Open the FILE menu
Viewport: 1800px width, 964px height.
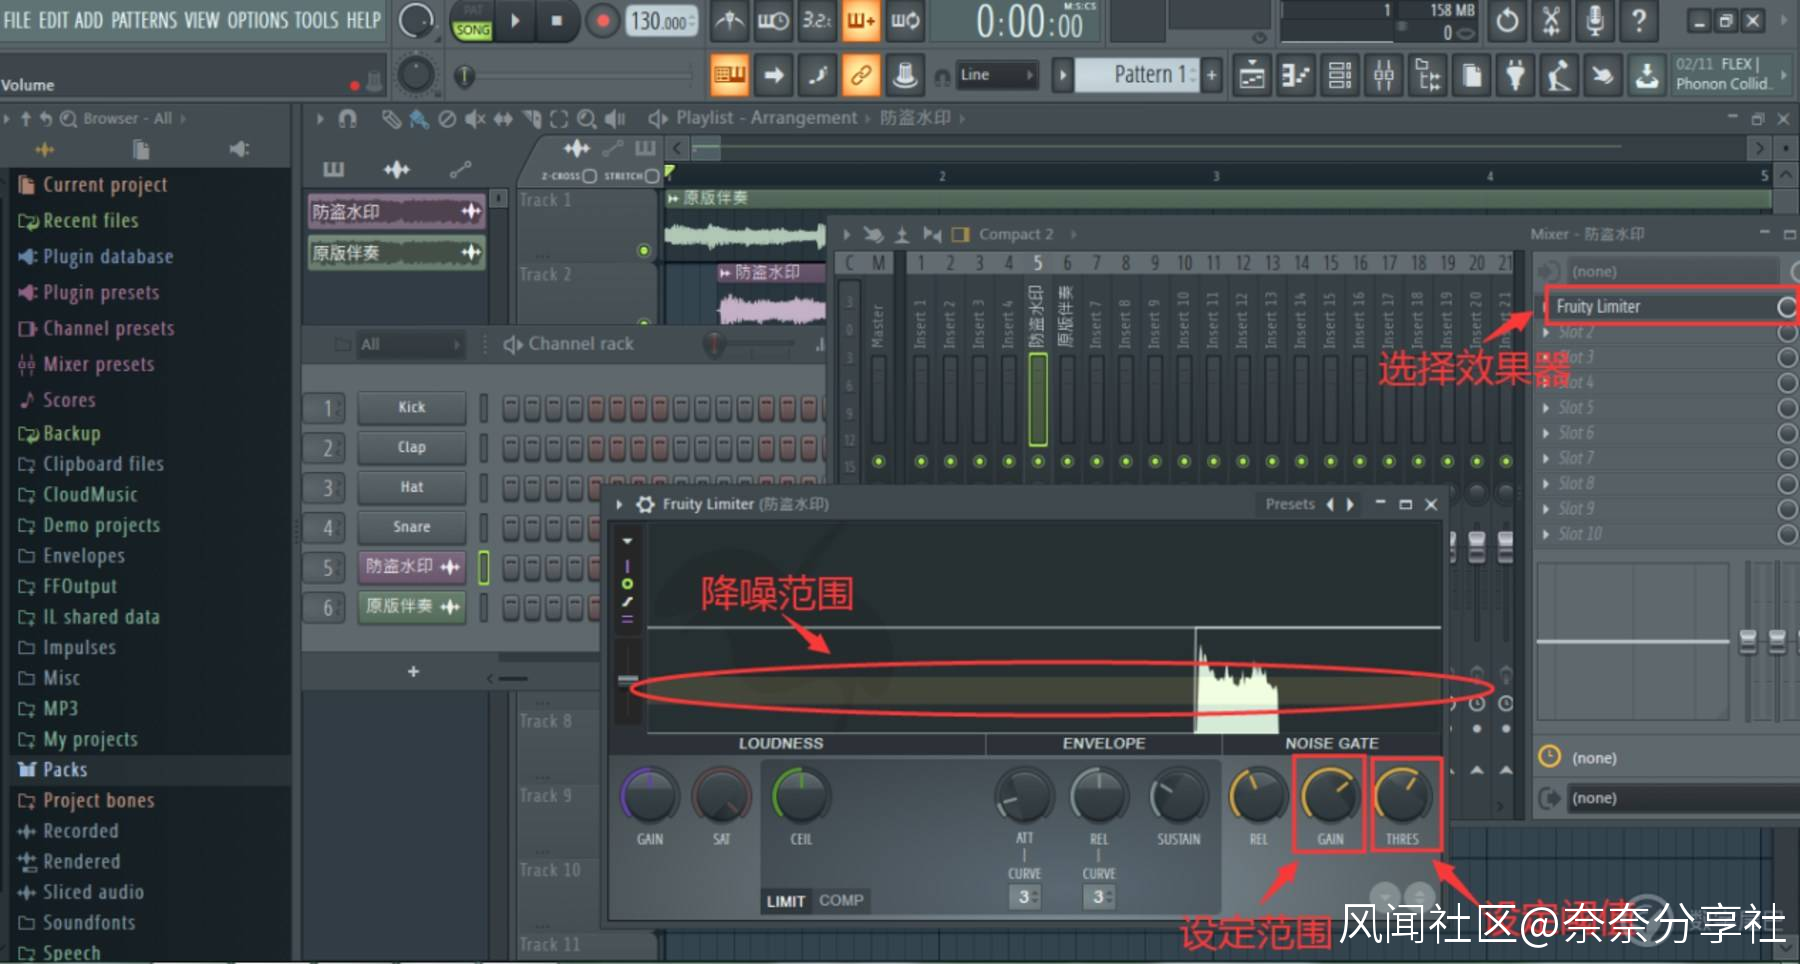click(17, 20)
